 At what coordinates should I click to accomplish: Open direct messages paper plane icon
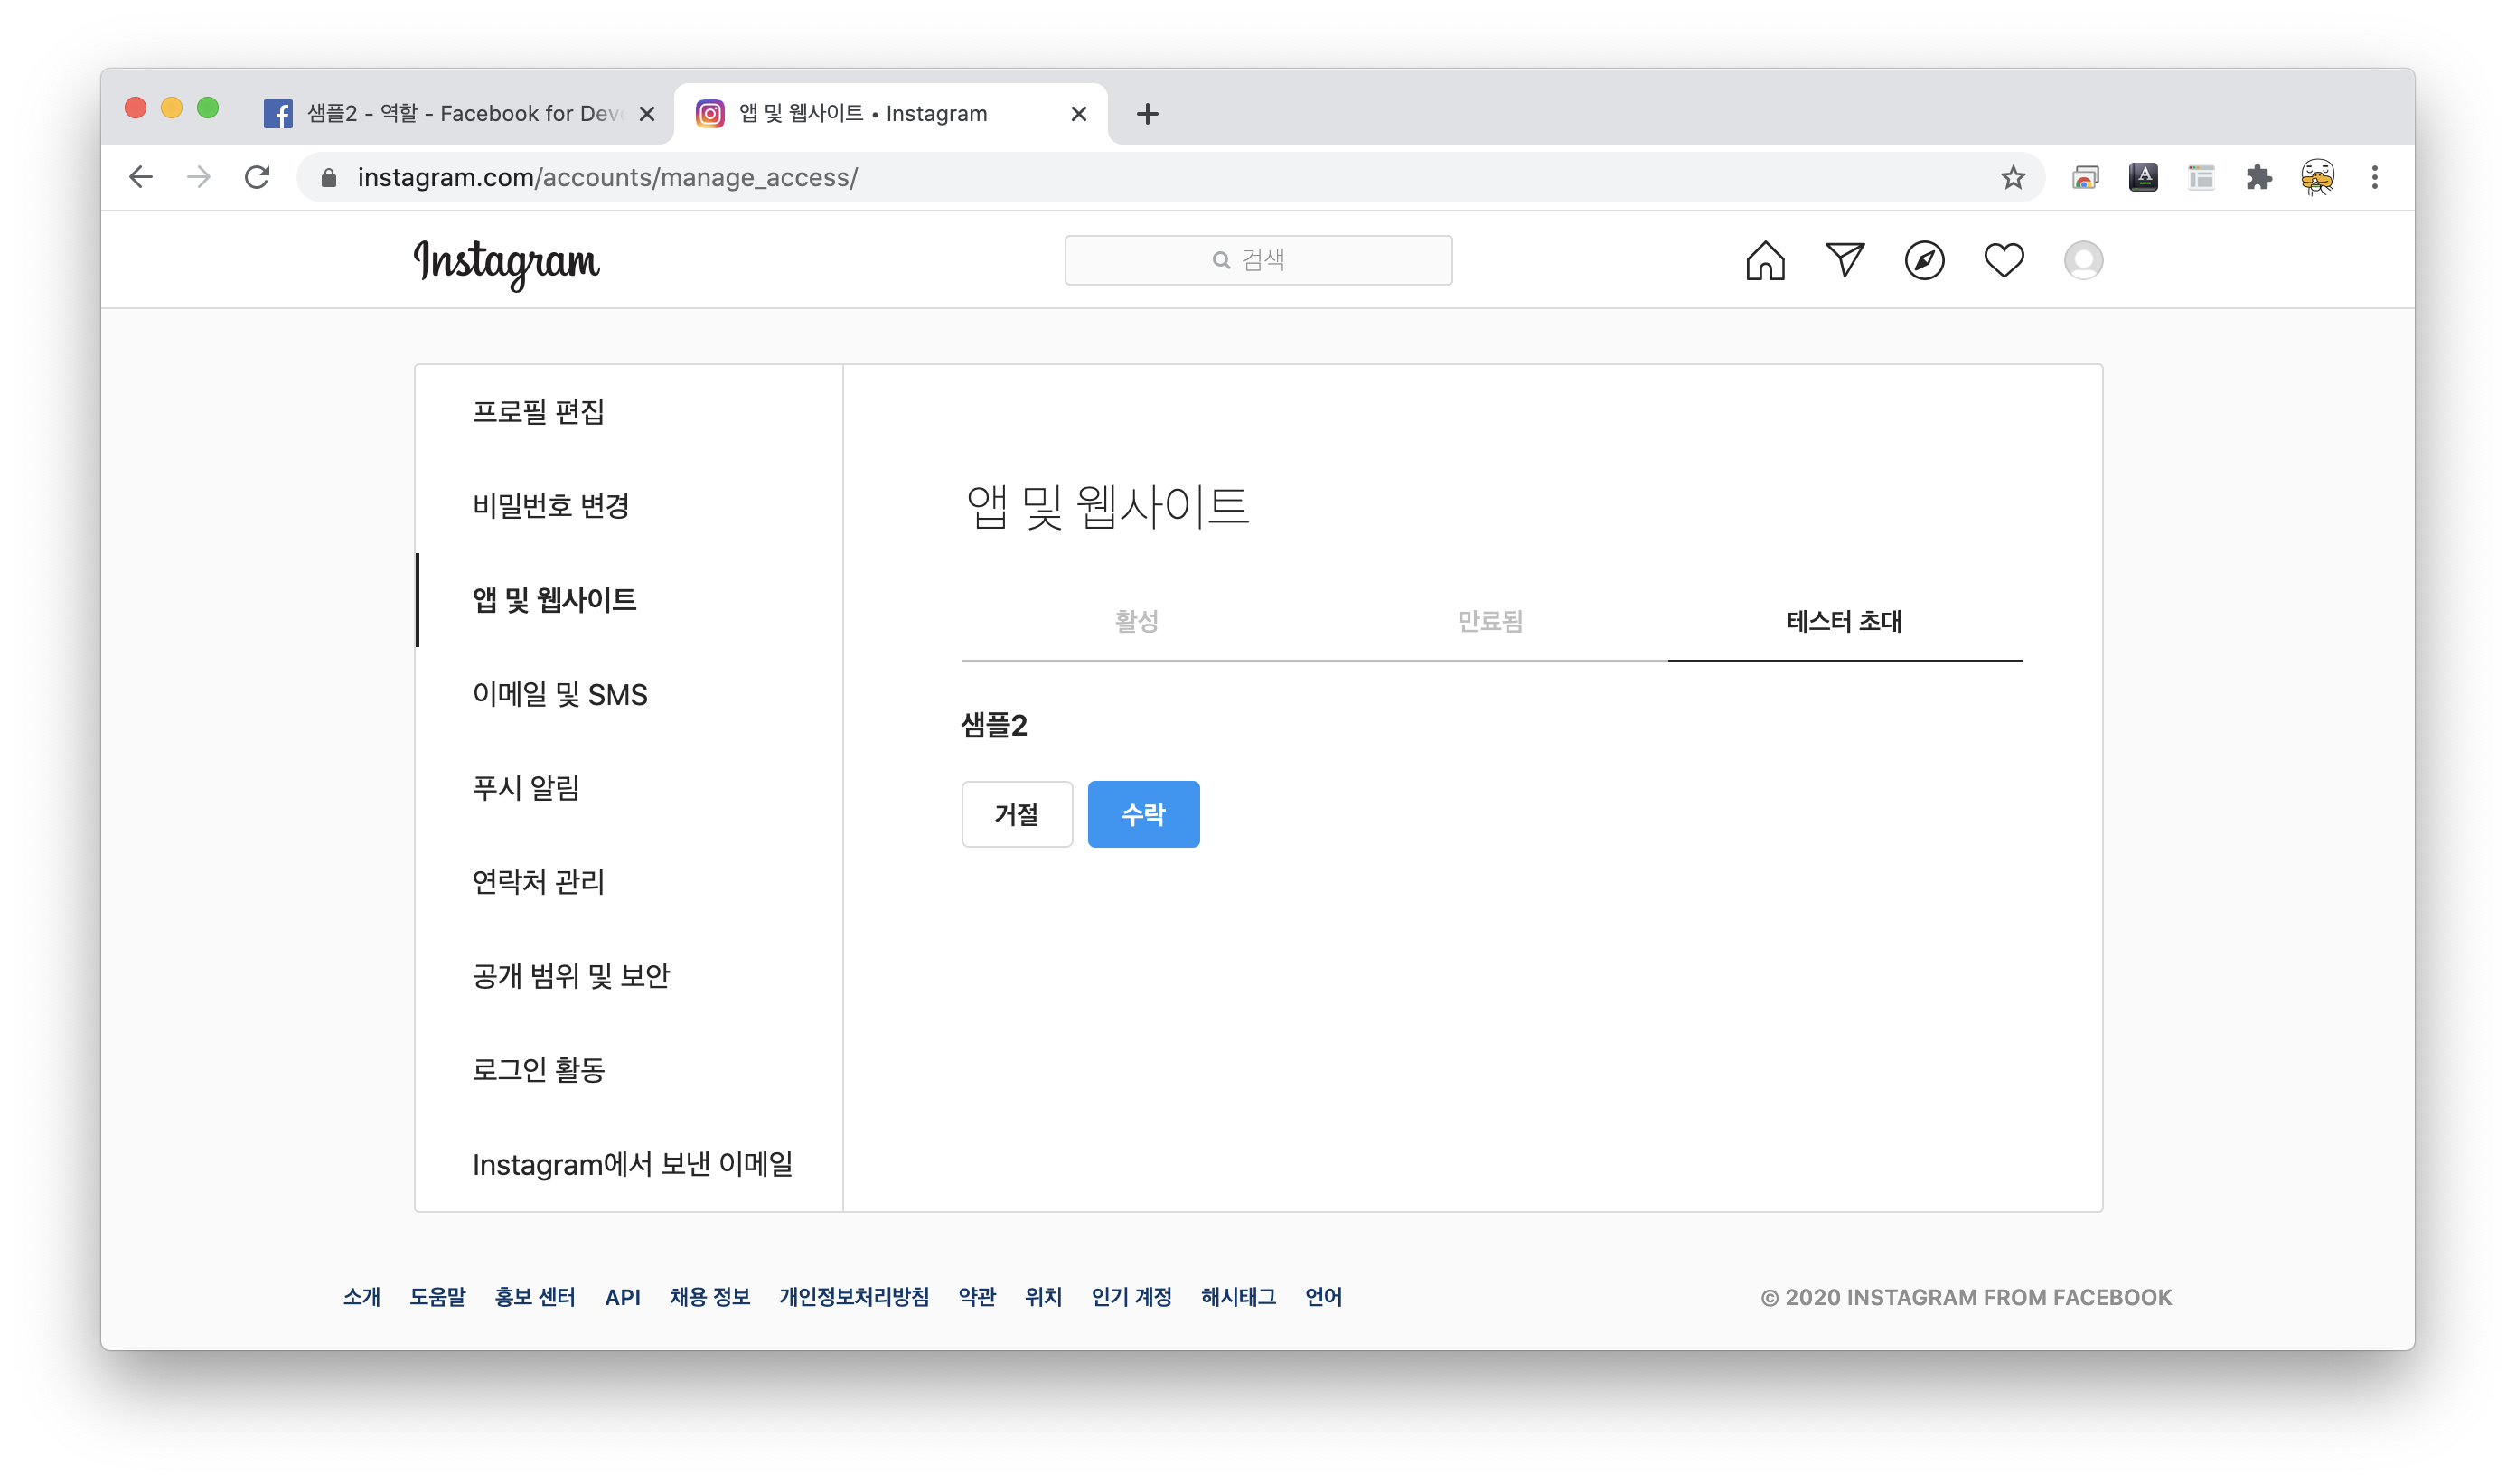1844,260
